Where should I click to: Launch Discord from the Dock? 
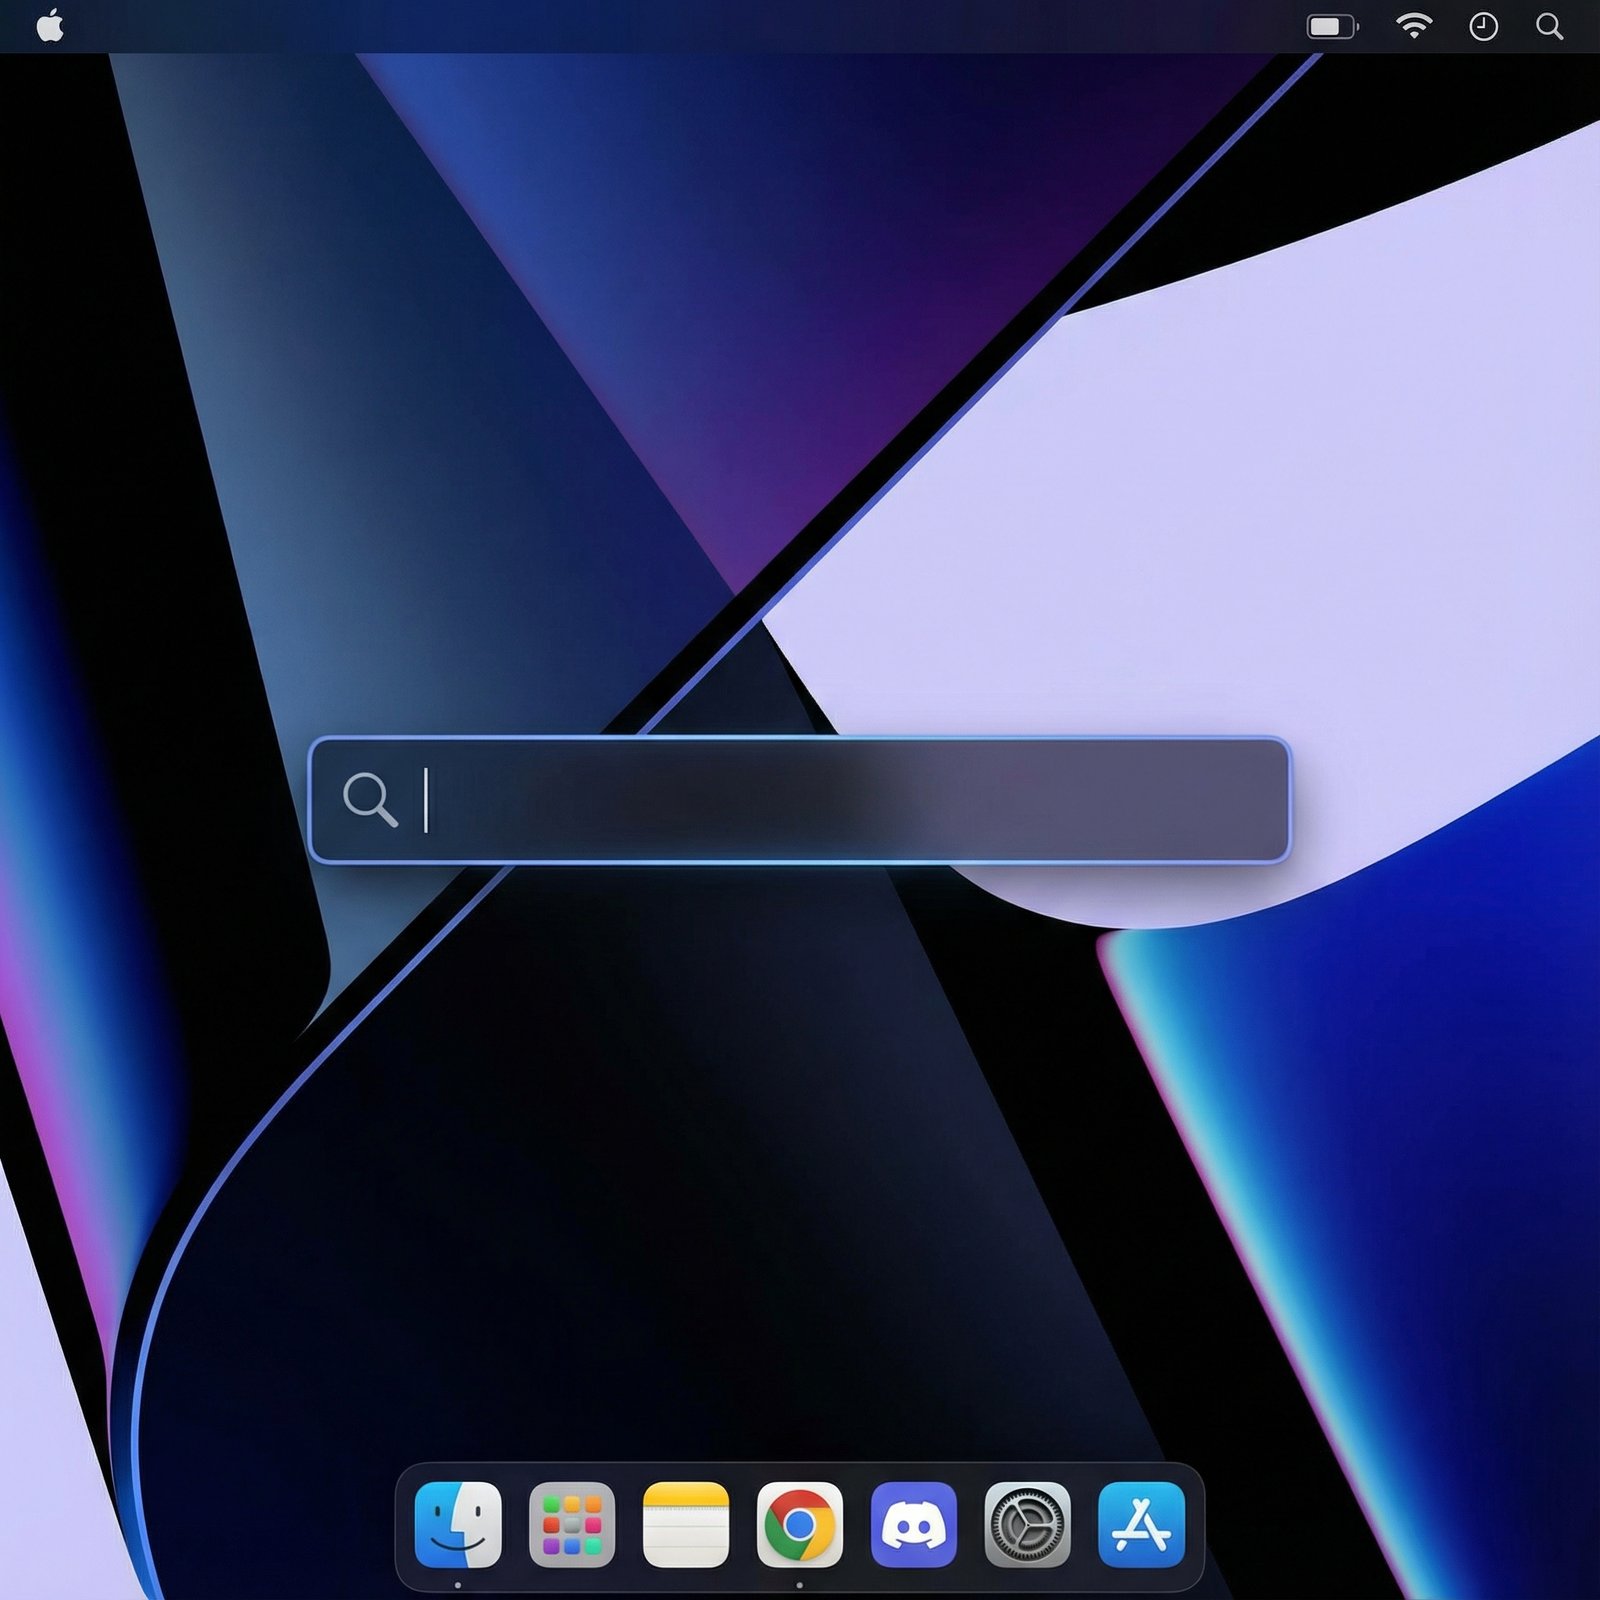click(915, 1524)
